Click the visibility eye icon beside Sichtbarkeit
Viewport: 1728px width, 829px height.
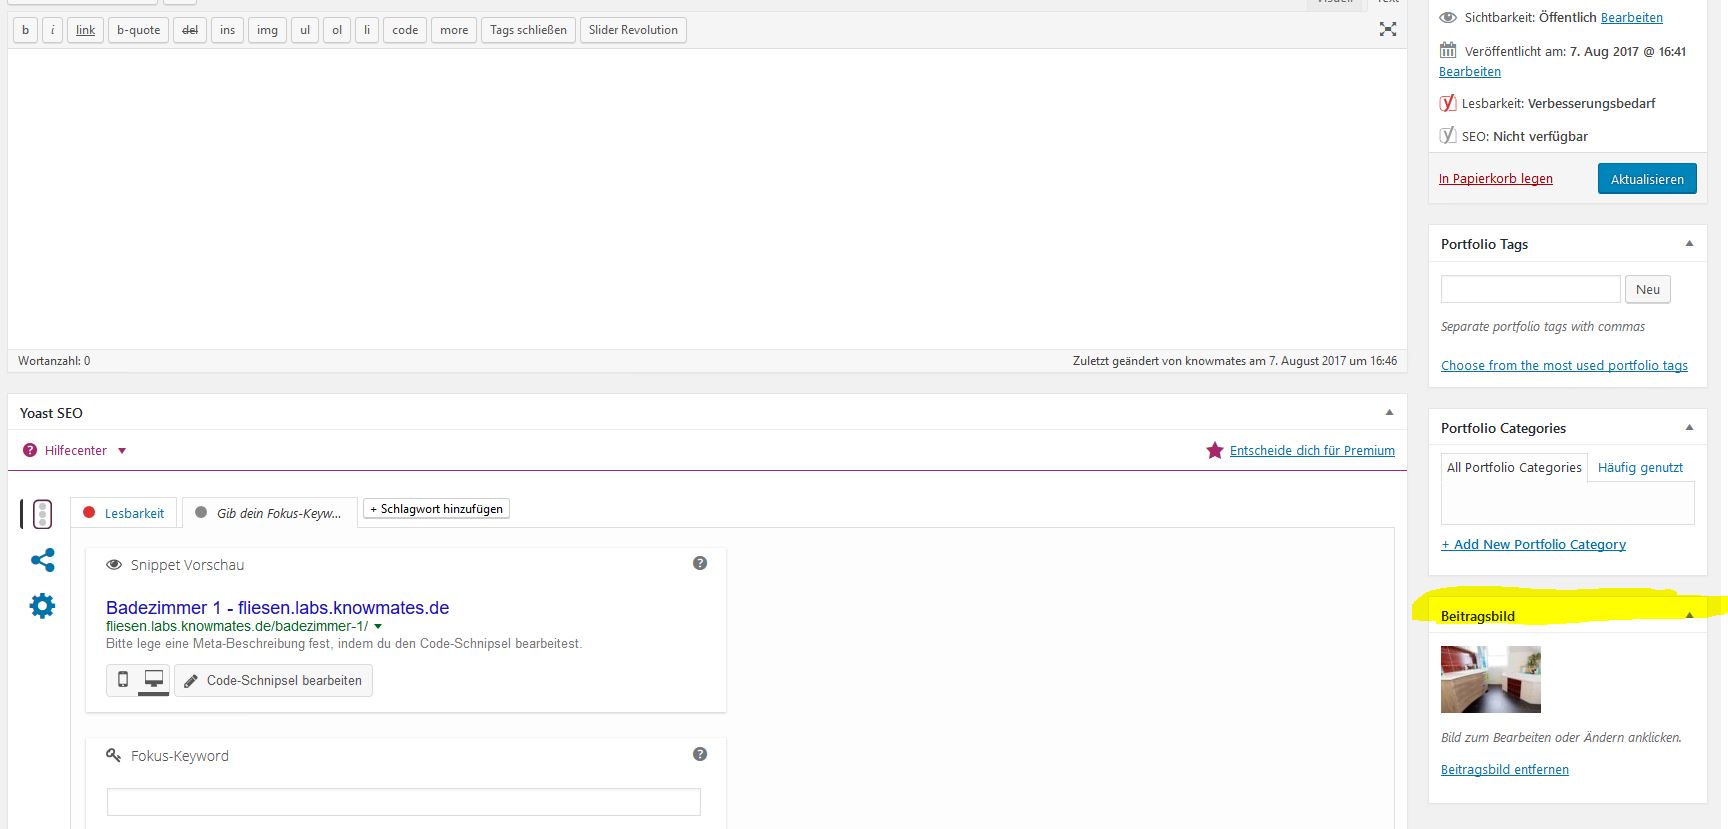1448,17
